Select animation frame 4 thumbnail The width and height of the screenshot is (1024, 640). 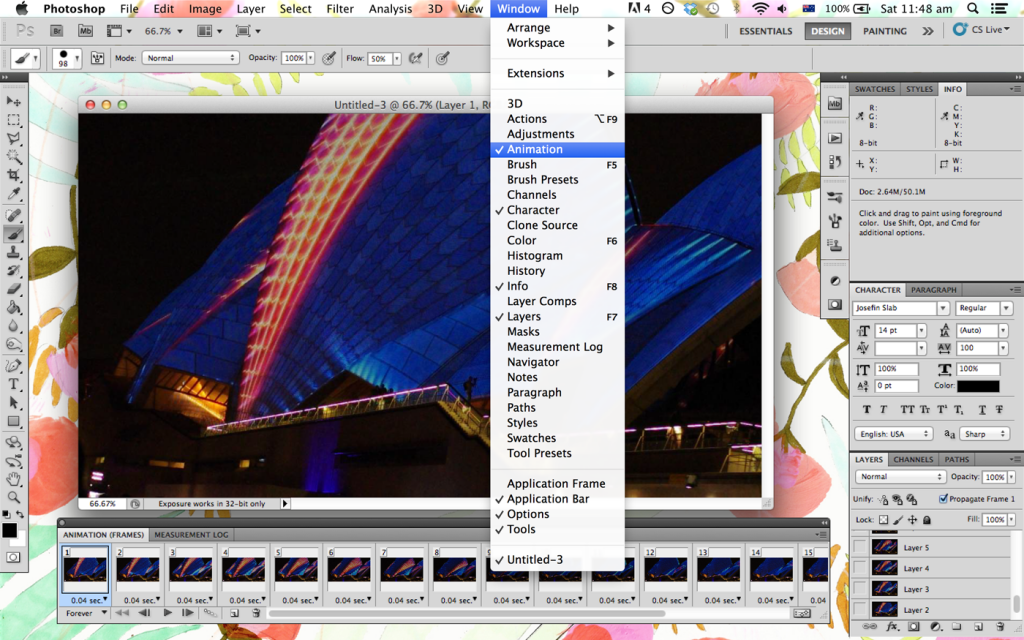click(241, 570)
